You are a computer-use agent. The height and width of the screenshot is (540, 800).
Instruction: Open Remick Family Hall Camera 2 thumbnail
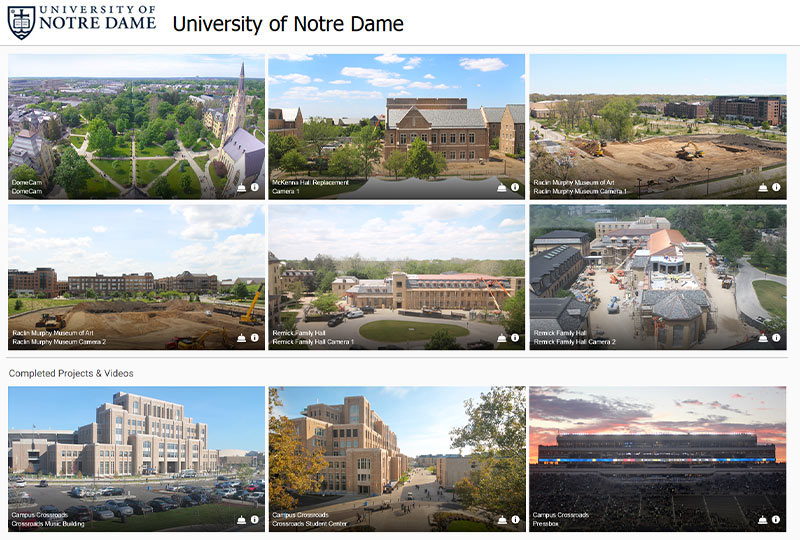(658, 277)
